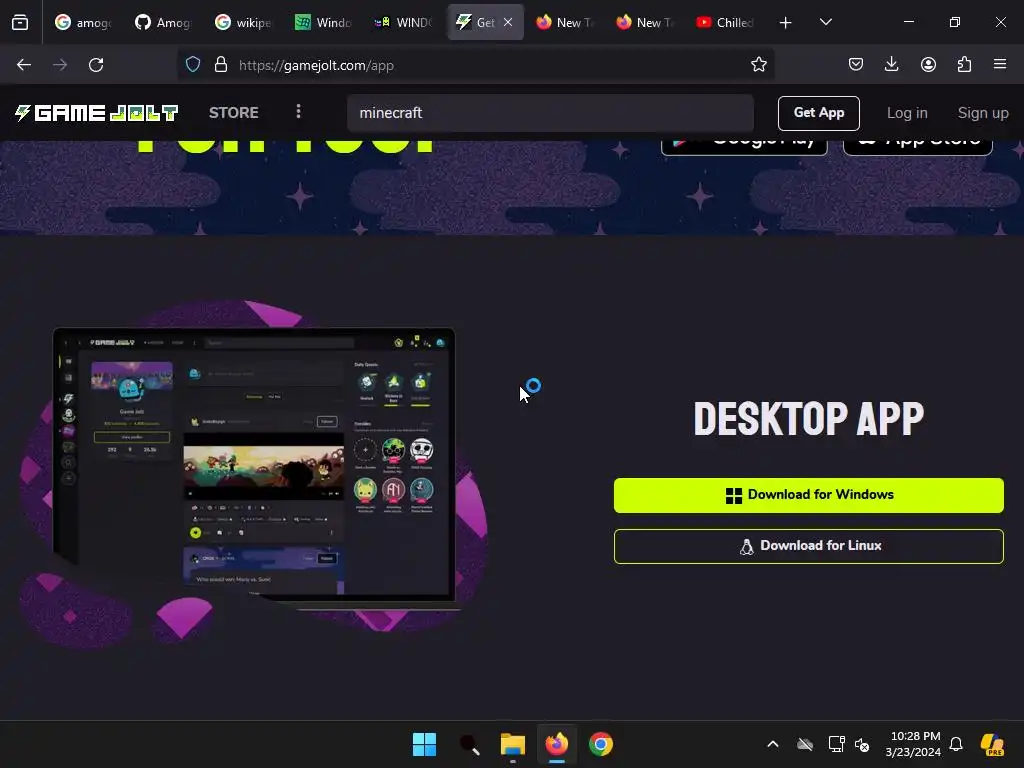
Task: Download the desktop app for Windows
Action: [x=808, y=495]
